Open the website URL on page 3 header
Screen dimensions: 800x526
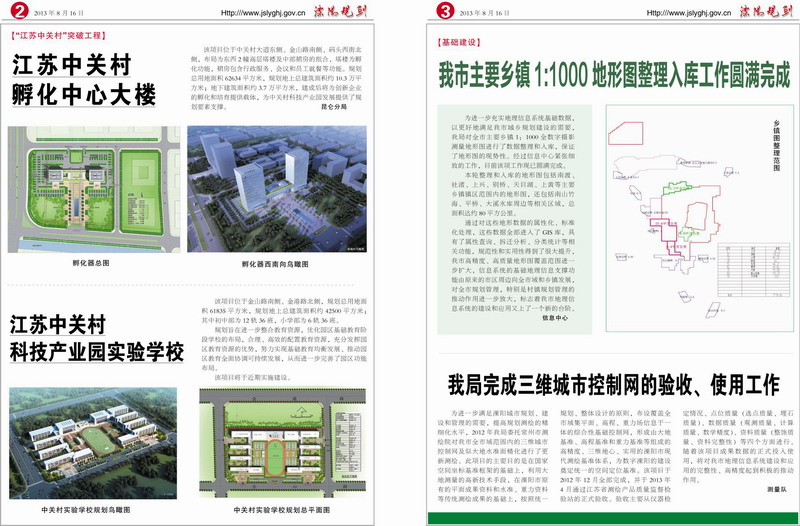[689, 13]
